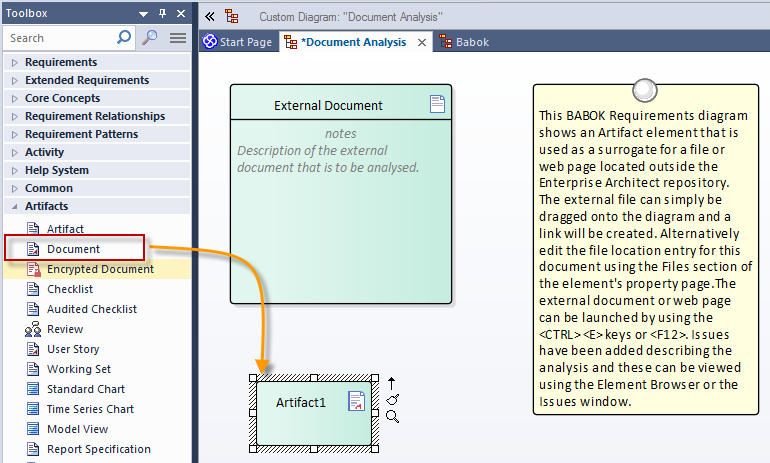Choose the Time Series Chart item
This screenshot has height=463, width=770.
pos(90,409)
